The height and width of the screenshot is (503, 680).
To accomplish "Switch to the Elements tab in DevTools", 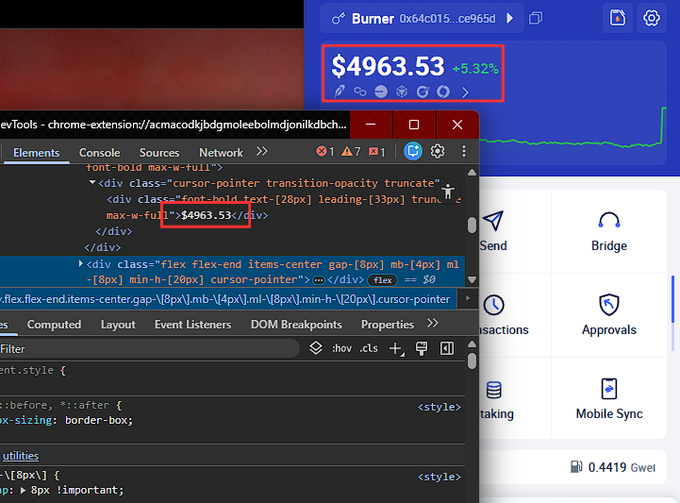I will pos(36,153).
